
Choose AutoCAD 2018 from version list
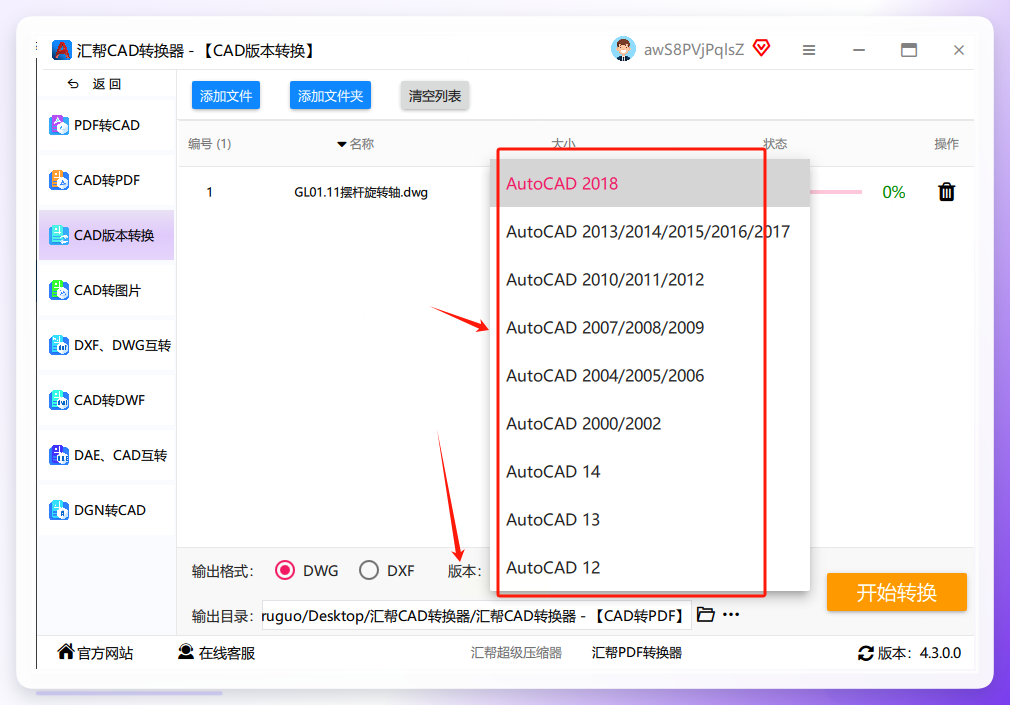pyautogui.click(x=649, y=184)
